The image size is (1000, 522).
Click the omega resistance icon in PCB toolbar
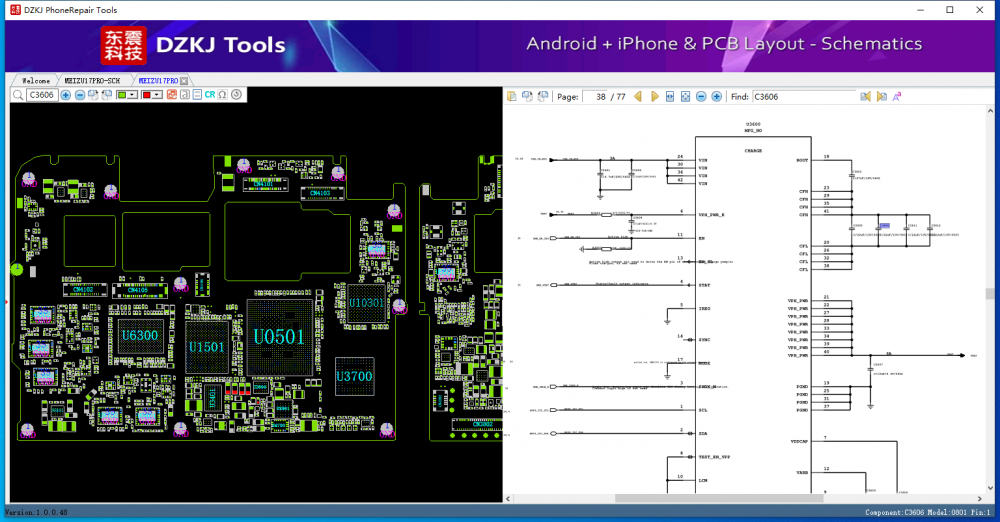(222, 95)
